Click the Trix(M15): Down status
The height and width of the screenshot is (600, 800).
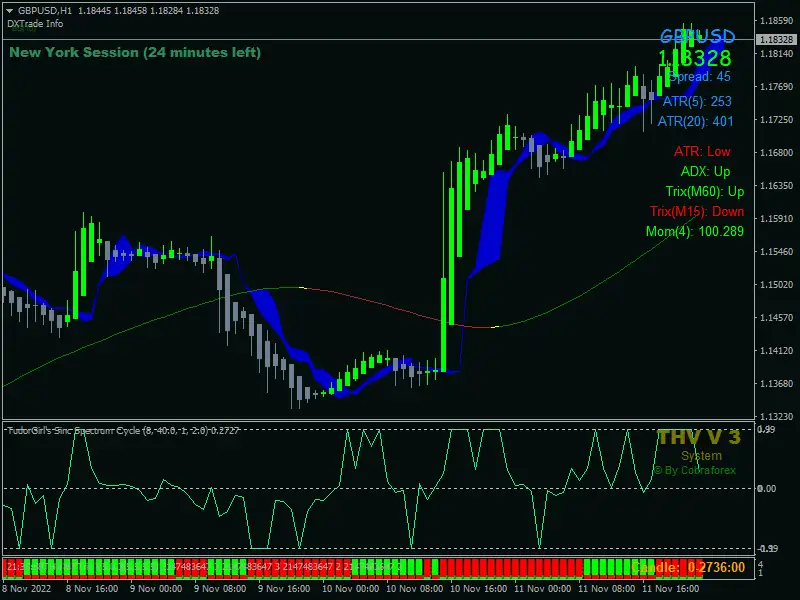point(697,211)
